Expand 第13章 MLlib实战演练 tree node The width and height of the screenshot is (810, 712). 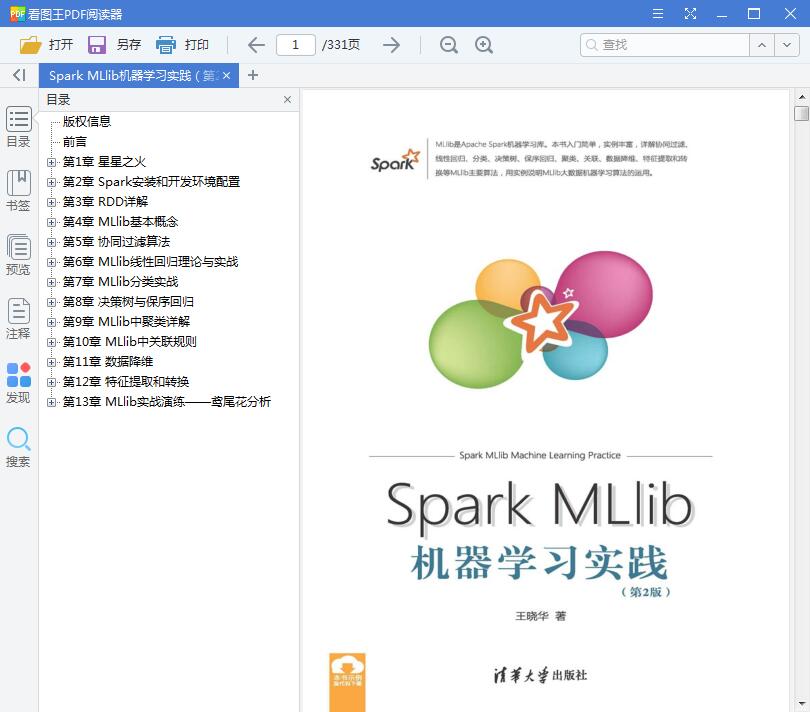(51, 403)
